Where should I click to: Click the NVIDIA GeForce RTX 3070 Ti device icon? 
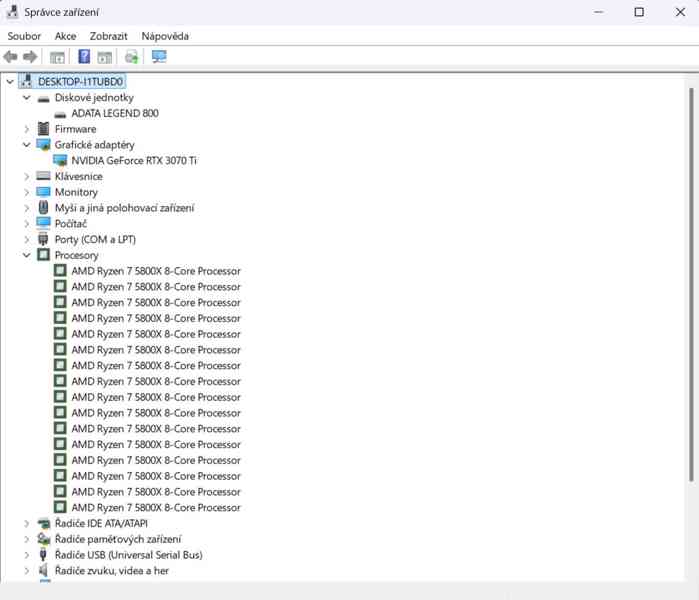[60, 160]
